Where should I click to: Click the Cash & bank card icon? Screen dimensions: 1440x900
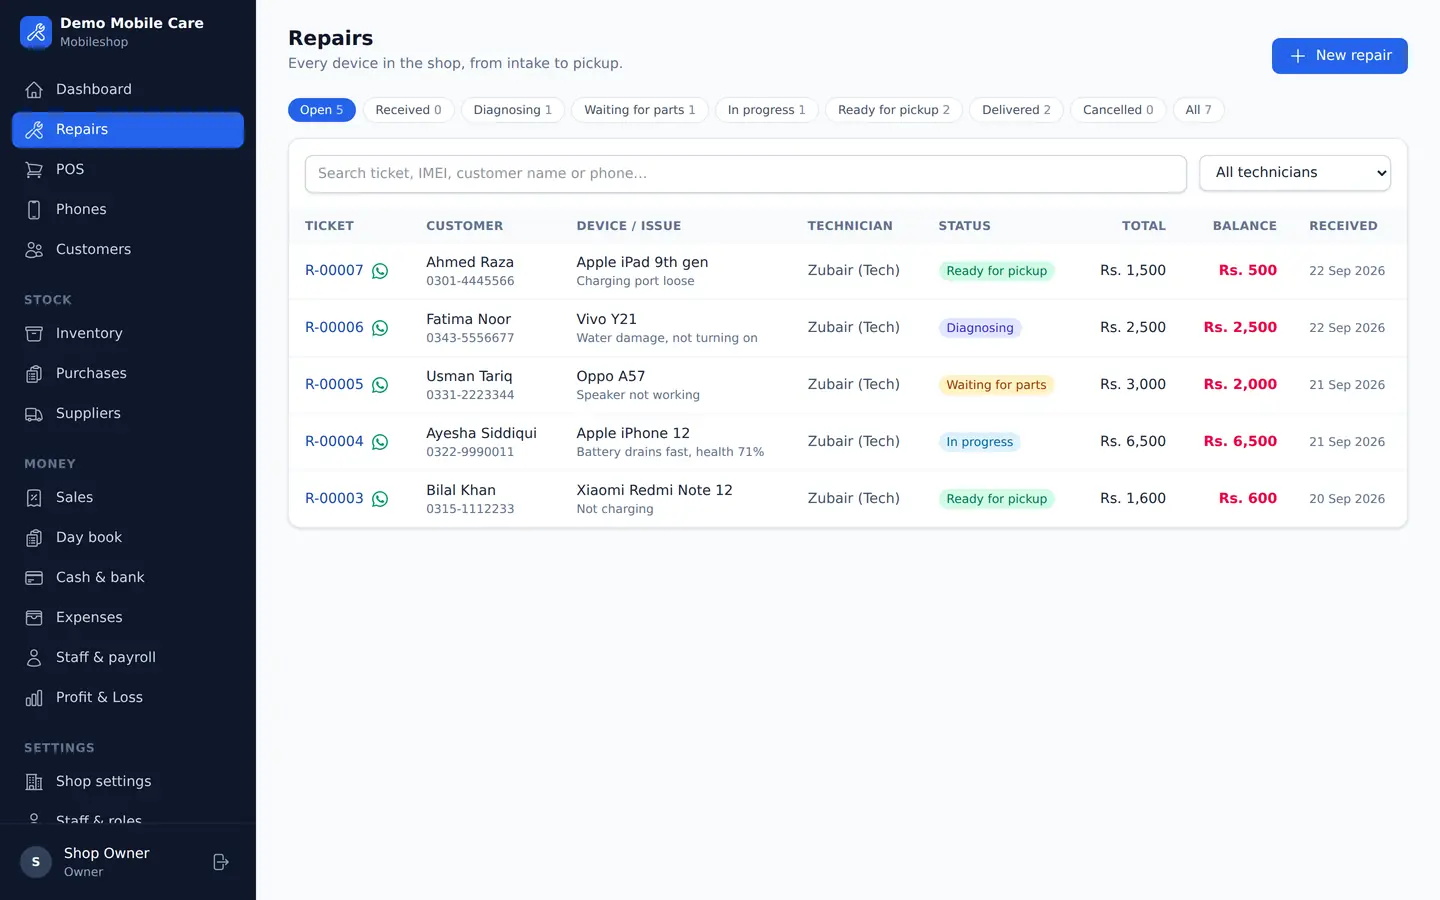tap(34, 577)
